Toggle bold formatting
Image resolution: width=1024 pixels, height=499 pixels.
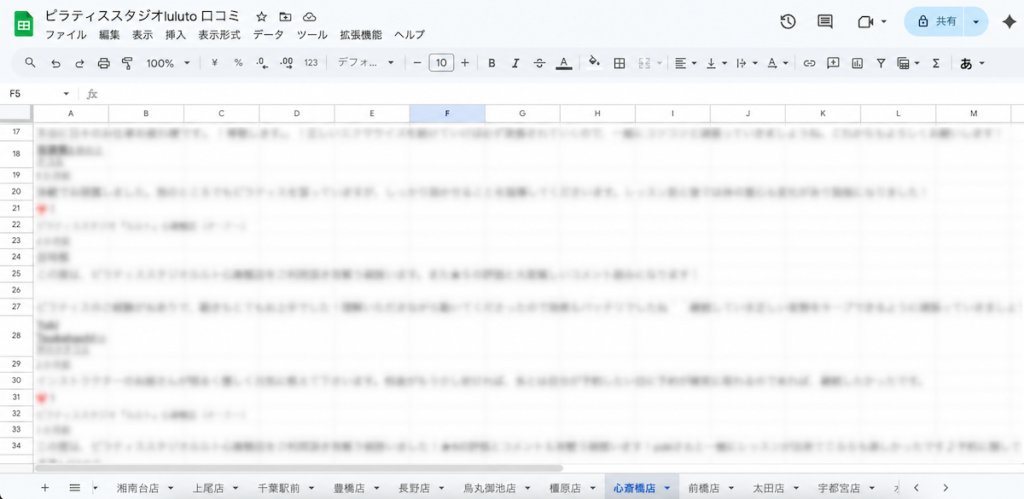click(x=492, y=63)
